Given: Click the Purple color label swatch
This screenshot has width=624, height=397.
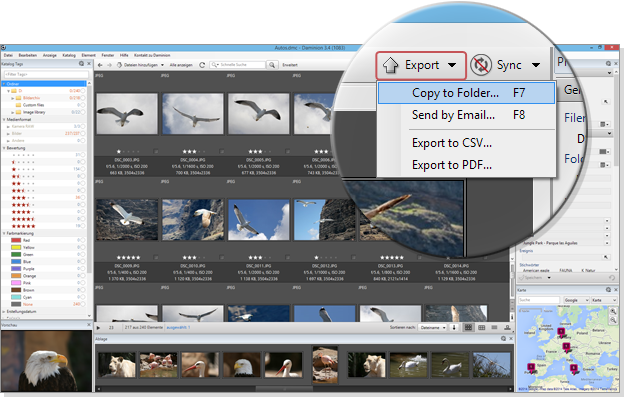Looking at the screenshot, I should pyautogui.click(x=16, y=269).
